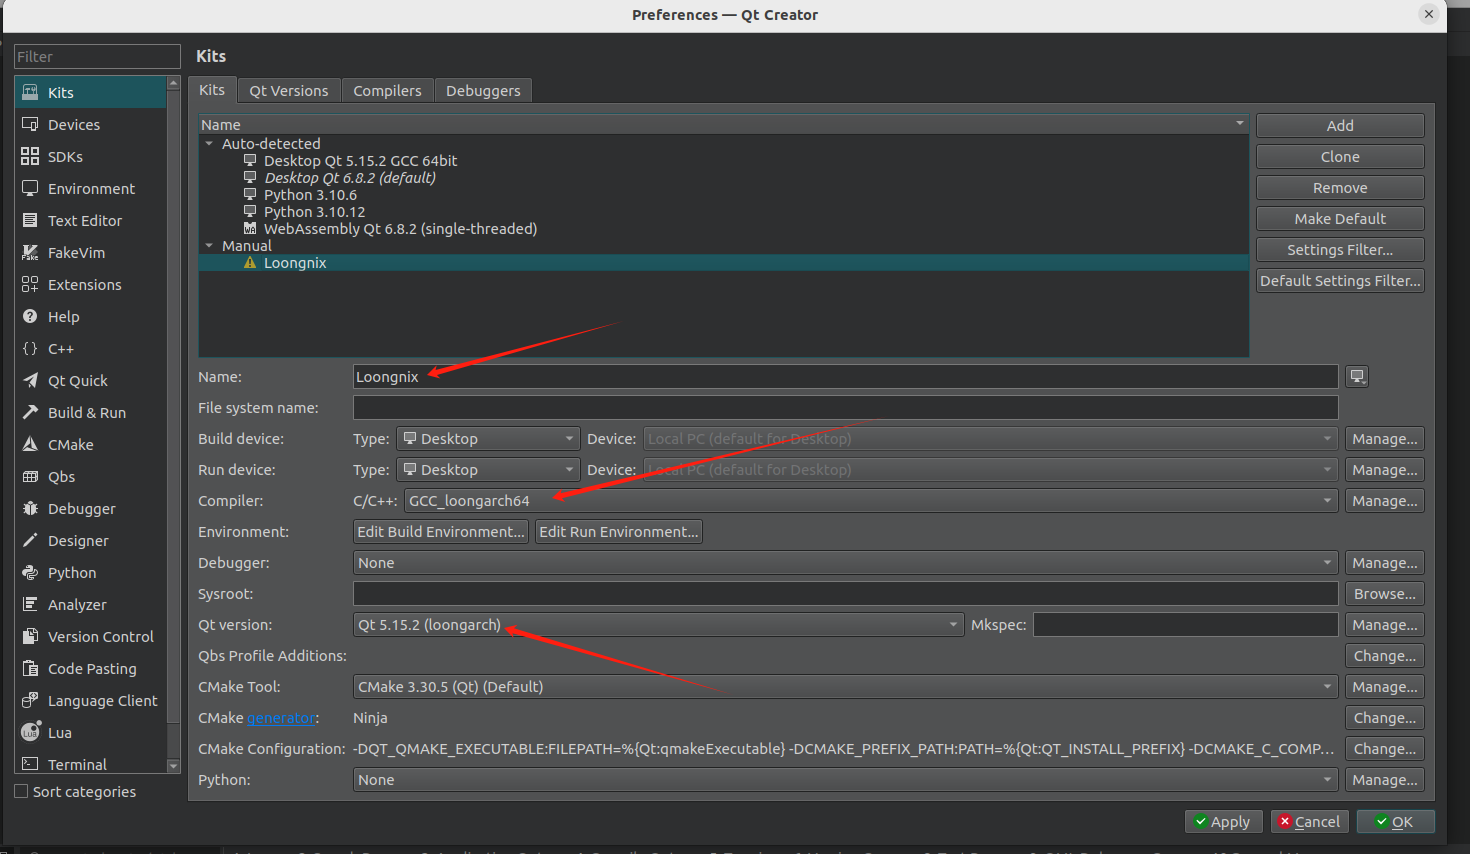Open the Designer category icon
The height and width of the screenshot is (854, 1470).
[30, 540]
